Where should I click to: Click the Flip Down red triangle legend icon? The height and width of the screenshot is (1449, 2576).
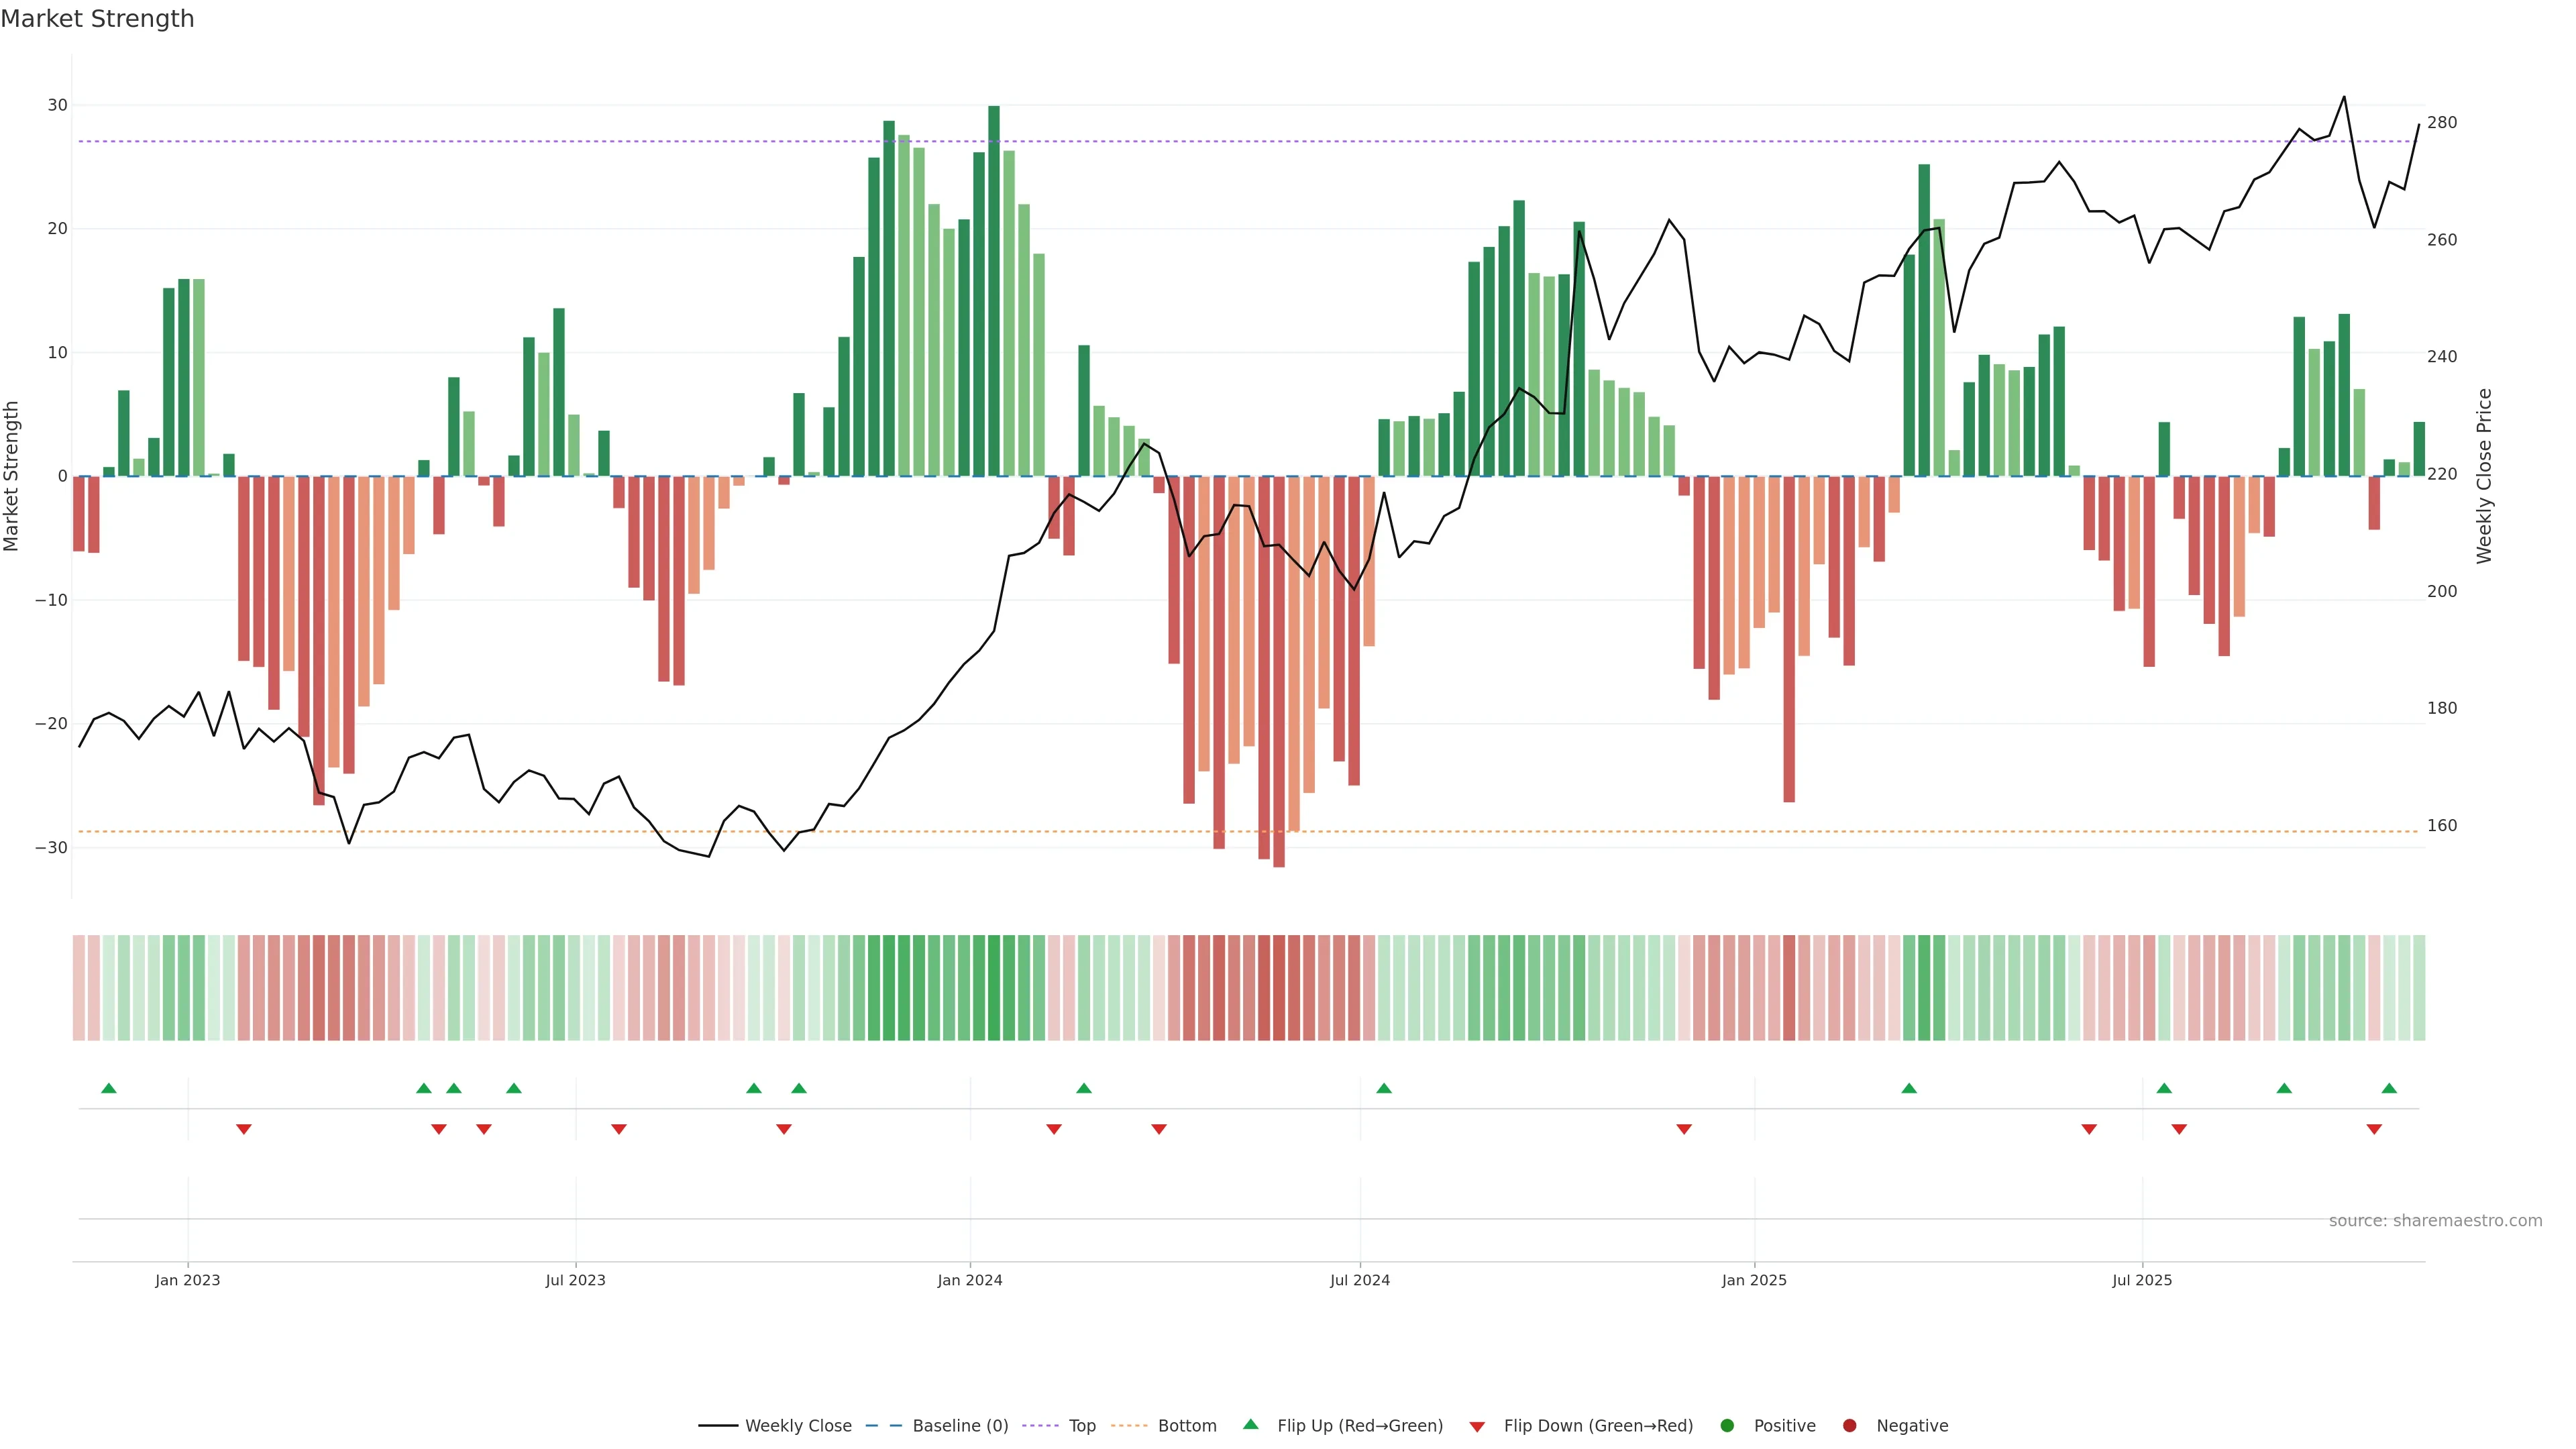click(1477, 1427)
